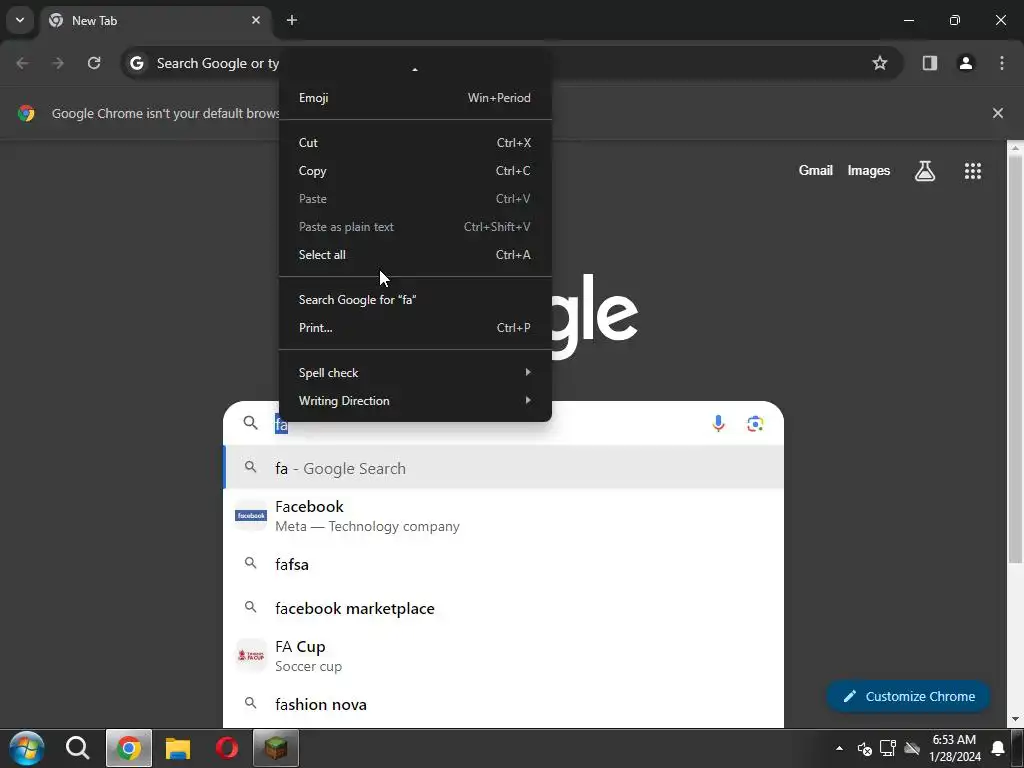Open File Explorer from the taskbar
Viewport: 1024px width, 768px height.
(178, 748)
